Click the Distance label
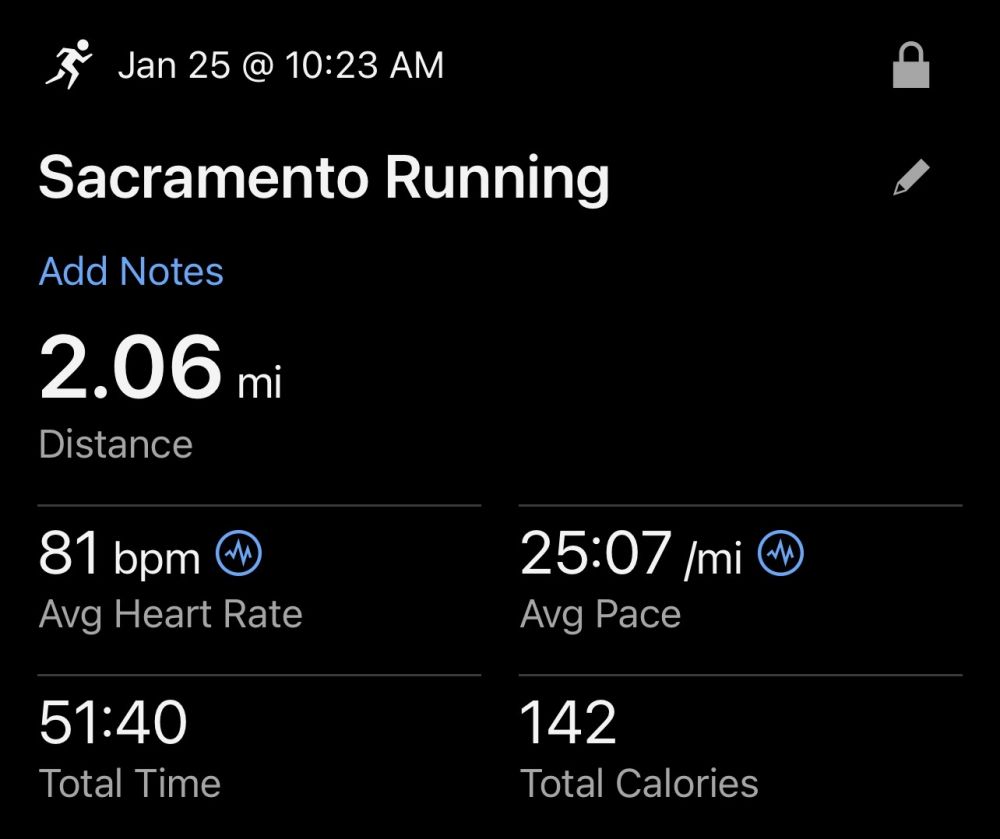 pos(116,444)
